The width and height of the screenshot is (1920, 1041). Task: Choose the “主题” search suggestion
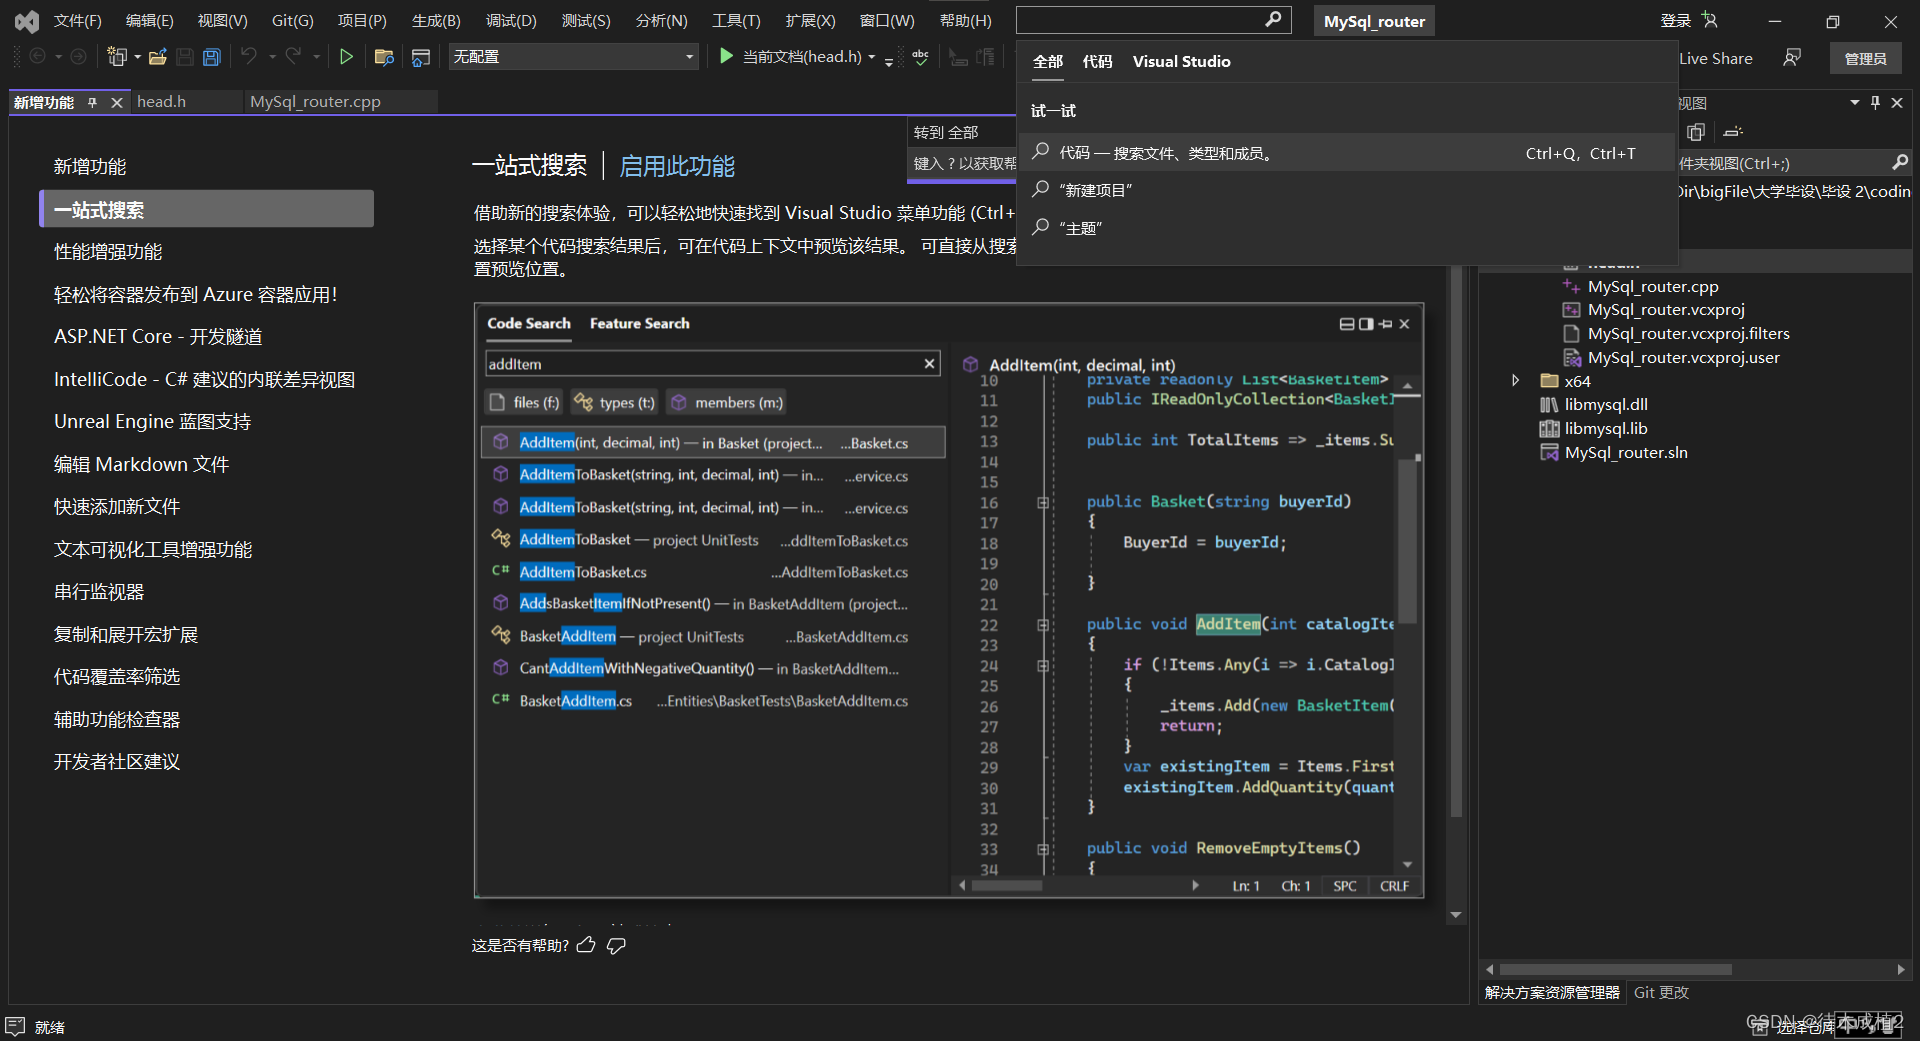click(x=1346, y=228)
